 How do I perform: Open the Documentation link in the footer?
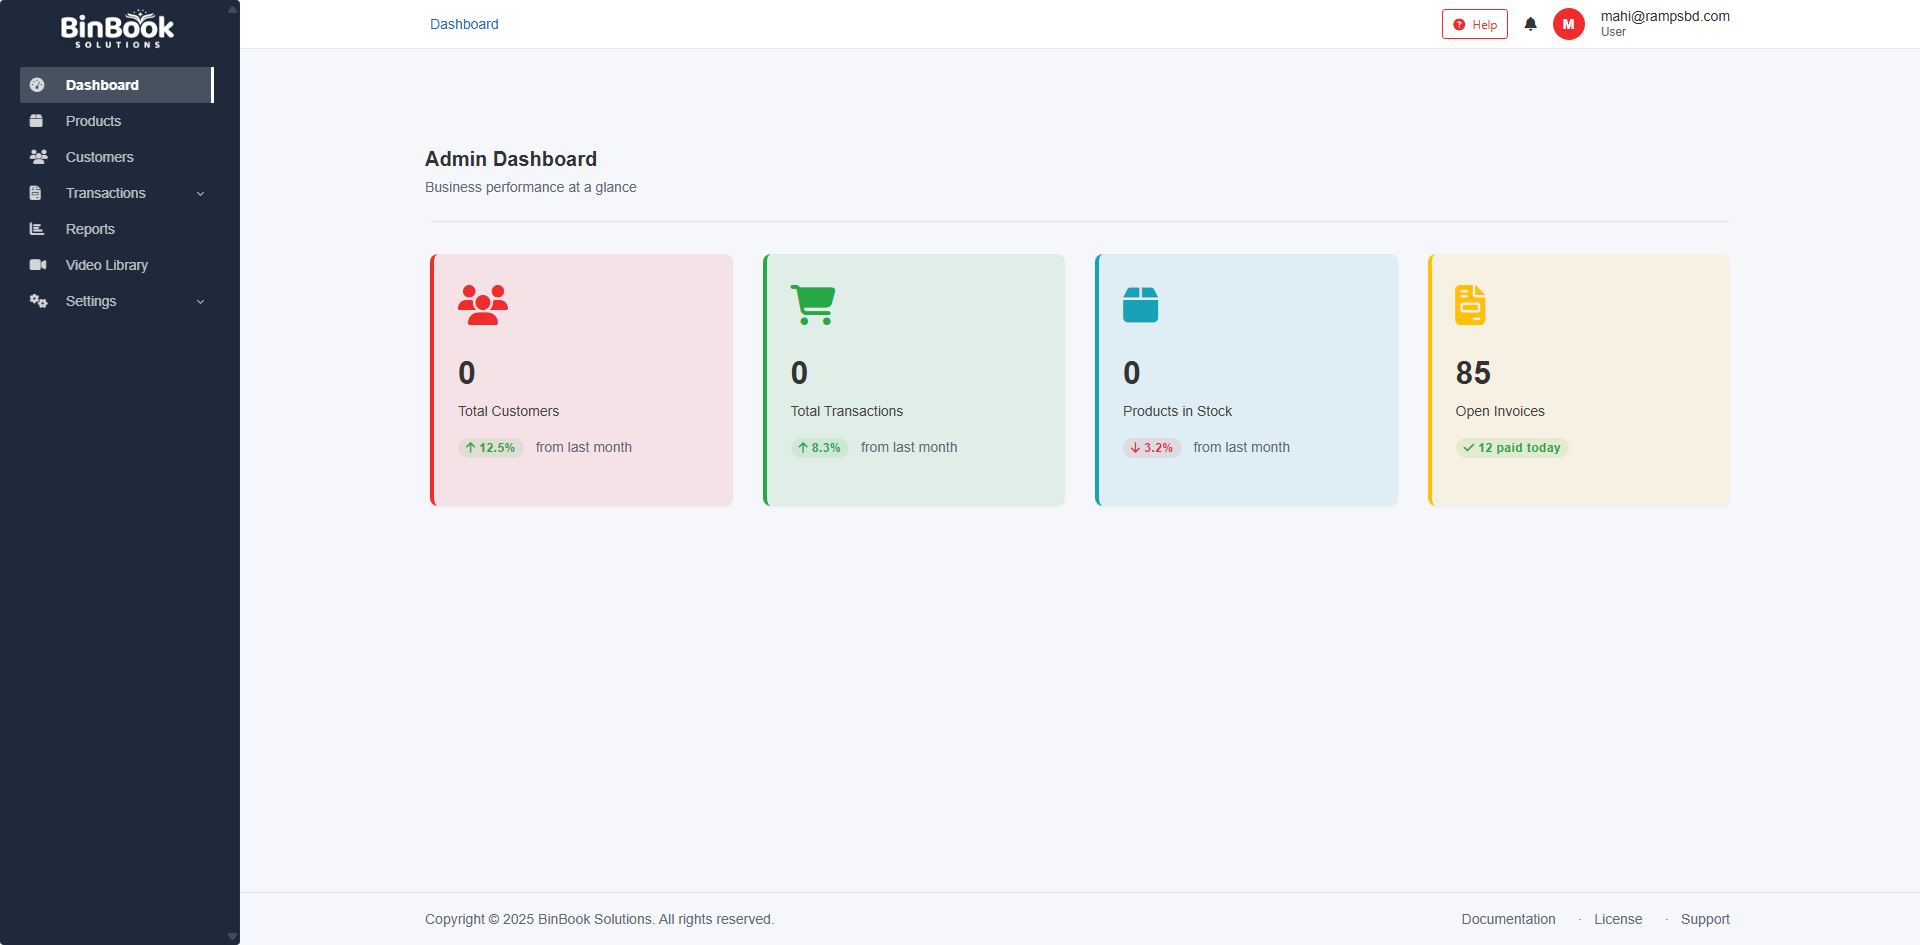point(1508,919)
